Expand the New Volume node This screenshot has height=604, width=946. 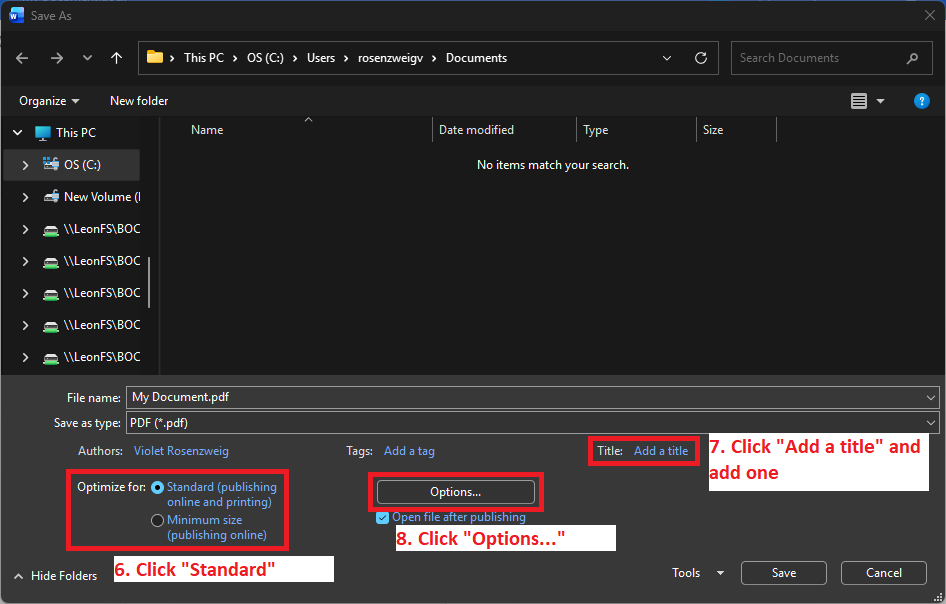point(25,197)
